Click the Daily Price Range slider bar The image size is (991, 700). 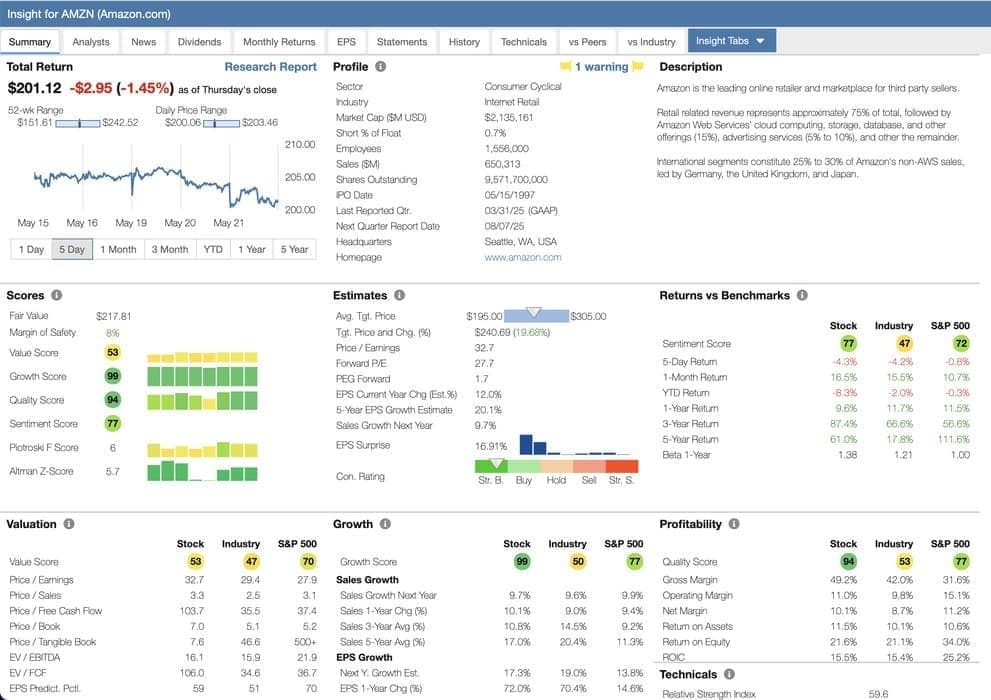click(x=221, y=123)
